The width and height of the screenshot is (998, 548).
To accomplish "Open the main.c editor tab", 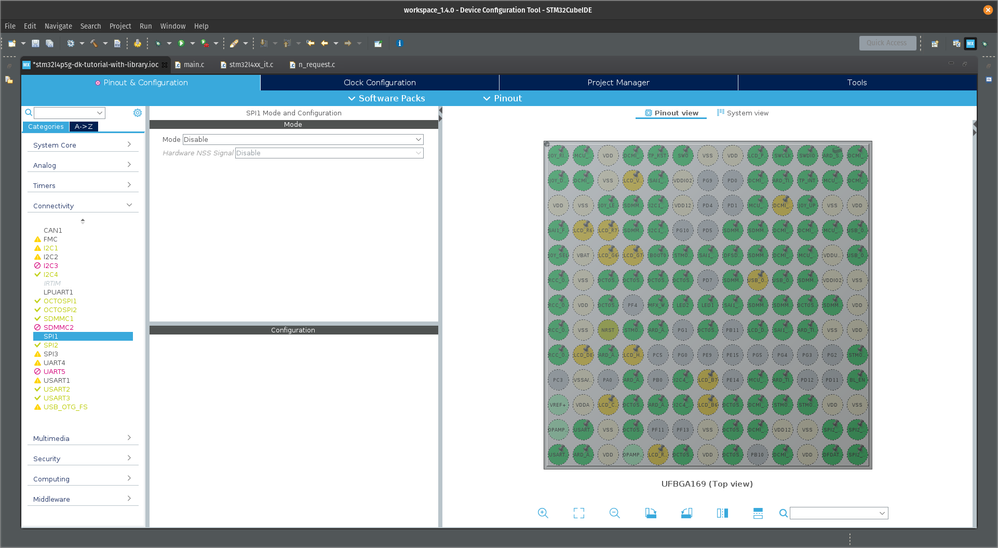I will (190, 64).
